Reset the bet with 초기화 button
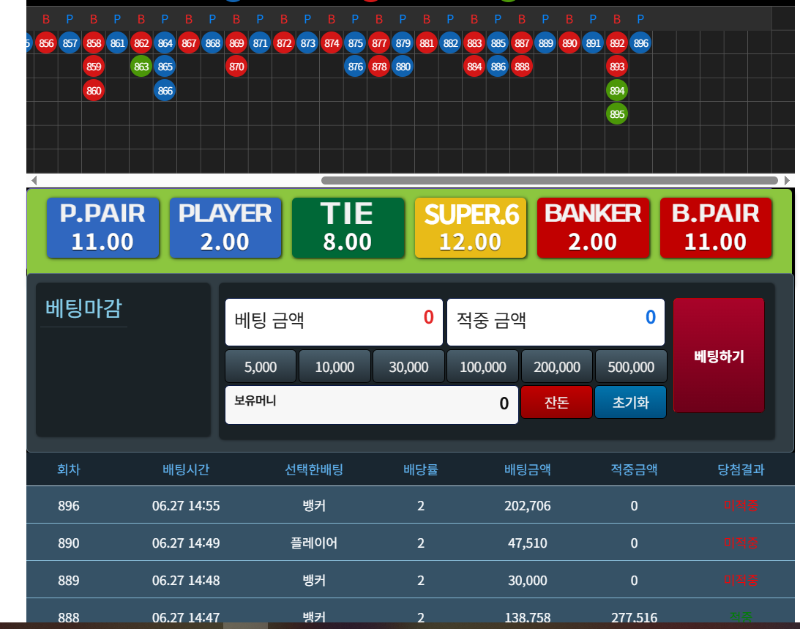The width and height of the screenshot is (800, 629). pyautogui.click(x=631, y=402)
